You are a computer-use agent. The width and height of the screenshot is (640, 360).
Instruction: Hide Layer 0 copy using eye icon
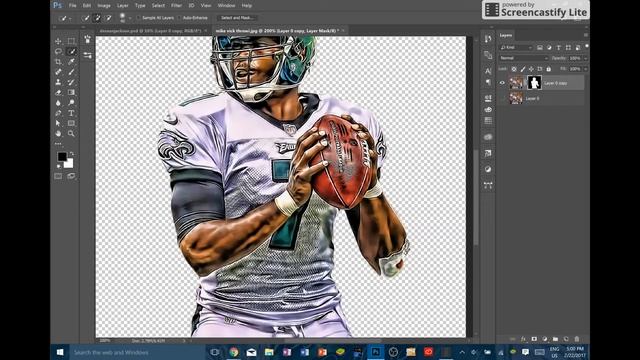coord(502,83)
